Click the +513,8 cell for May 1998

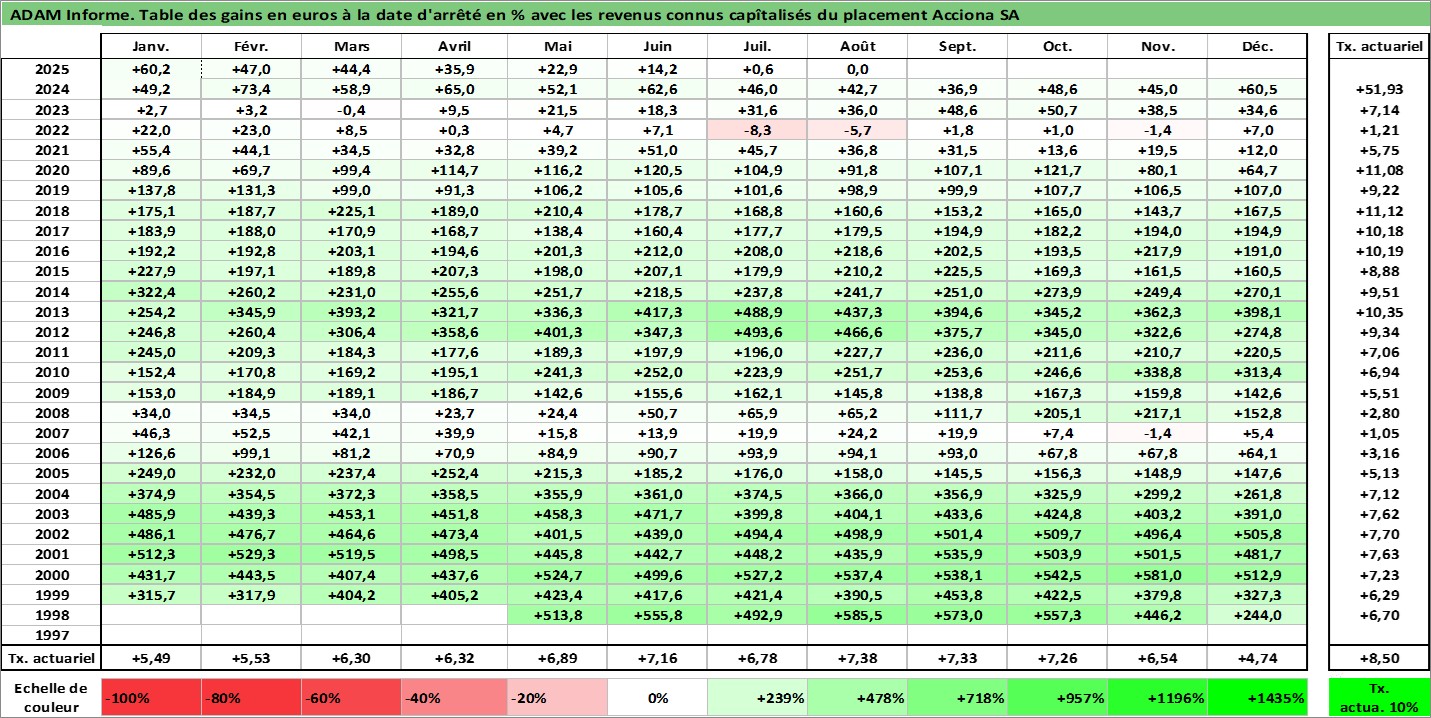(x=556, y=615)
